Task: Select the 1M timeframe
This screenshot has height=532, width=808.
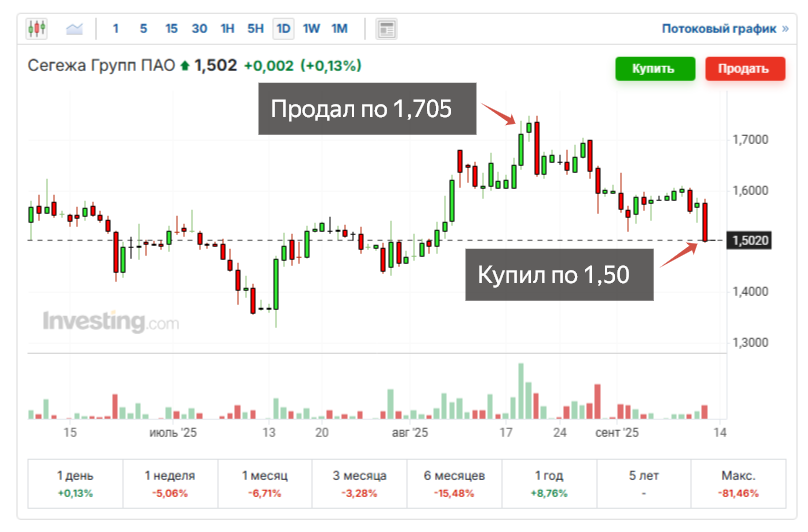Action: (x=340, y=29)
